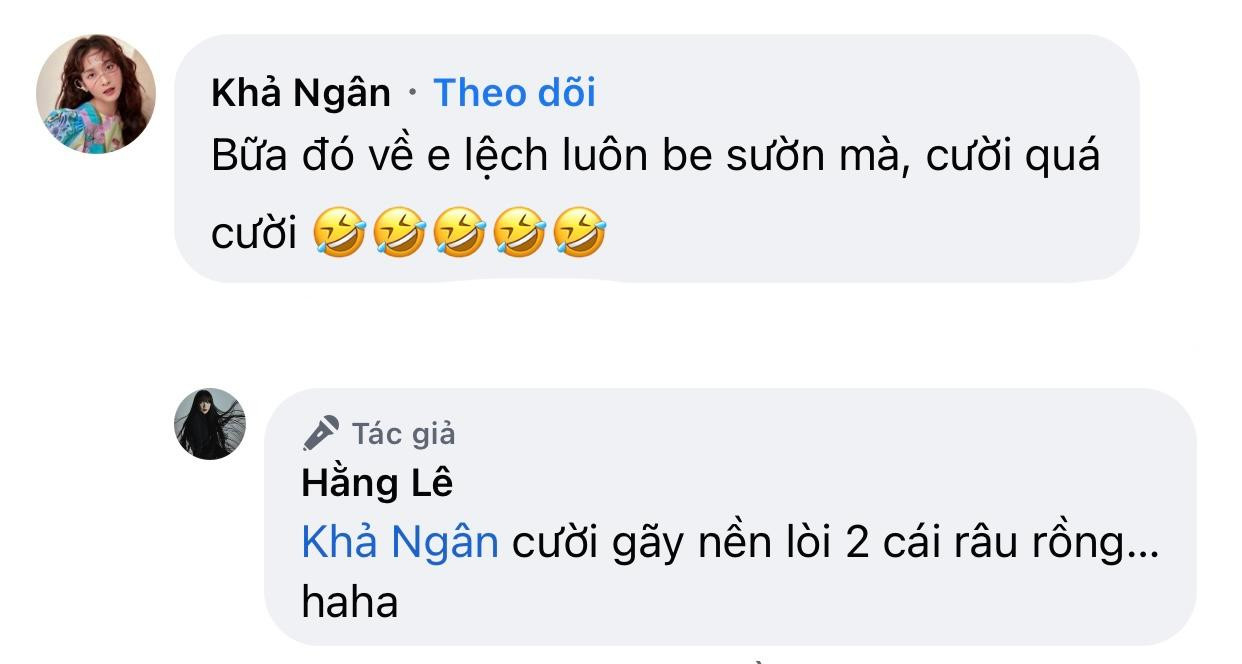Open the Hằng Lê author name

click(x=377, y=484)
